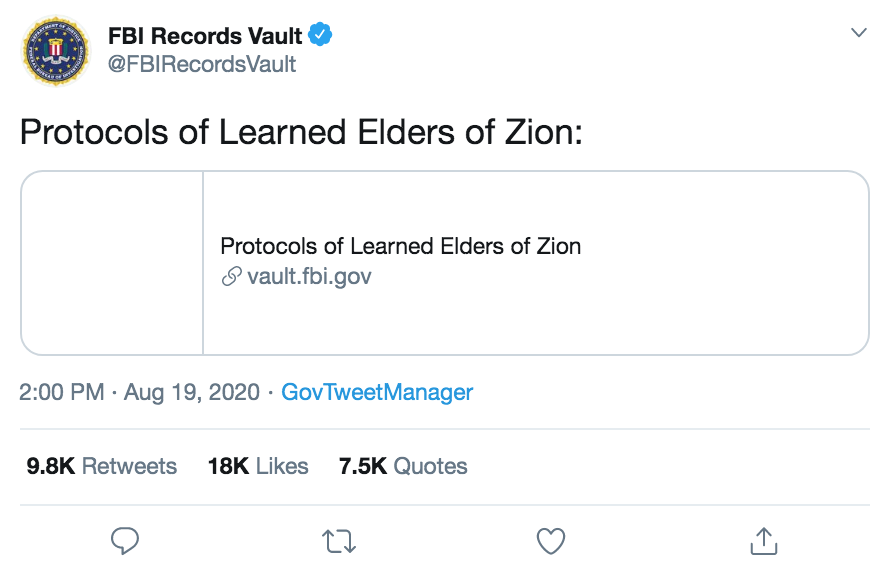Screen dimensions: 886x572
Task: Click the link chain icon beside vault.fbi.gov
Action: (x=232, y=276)
